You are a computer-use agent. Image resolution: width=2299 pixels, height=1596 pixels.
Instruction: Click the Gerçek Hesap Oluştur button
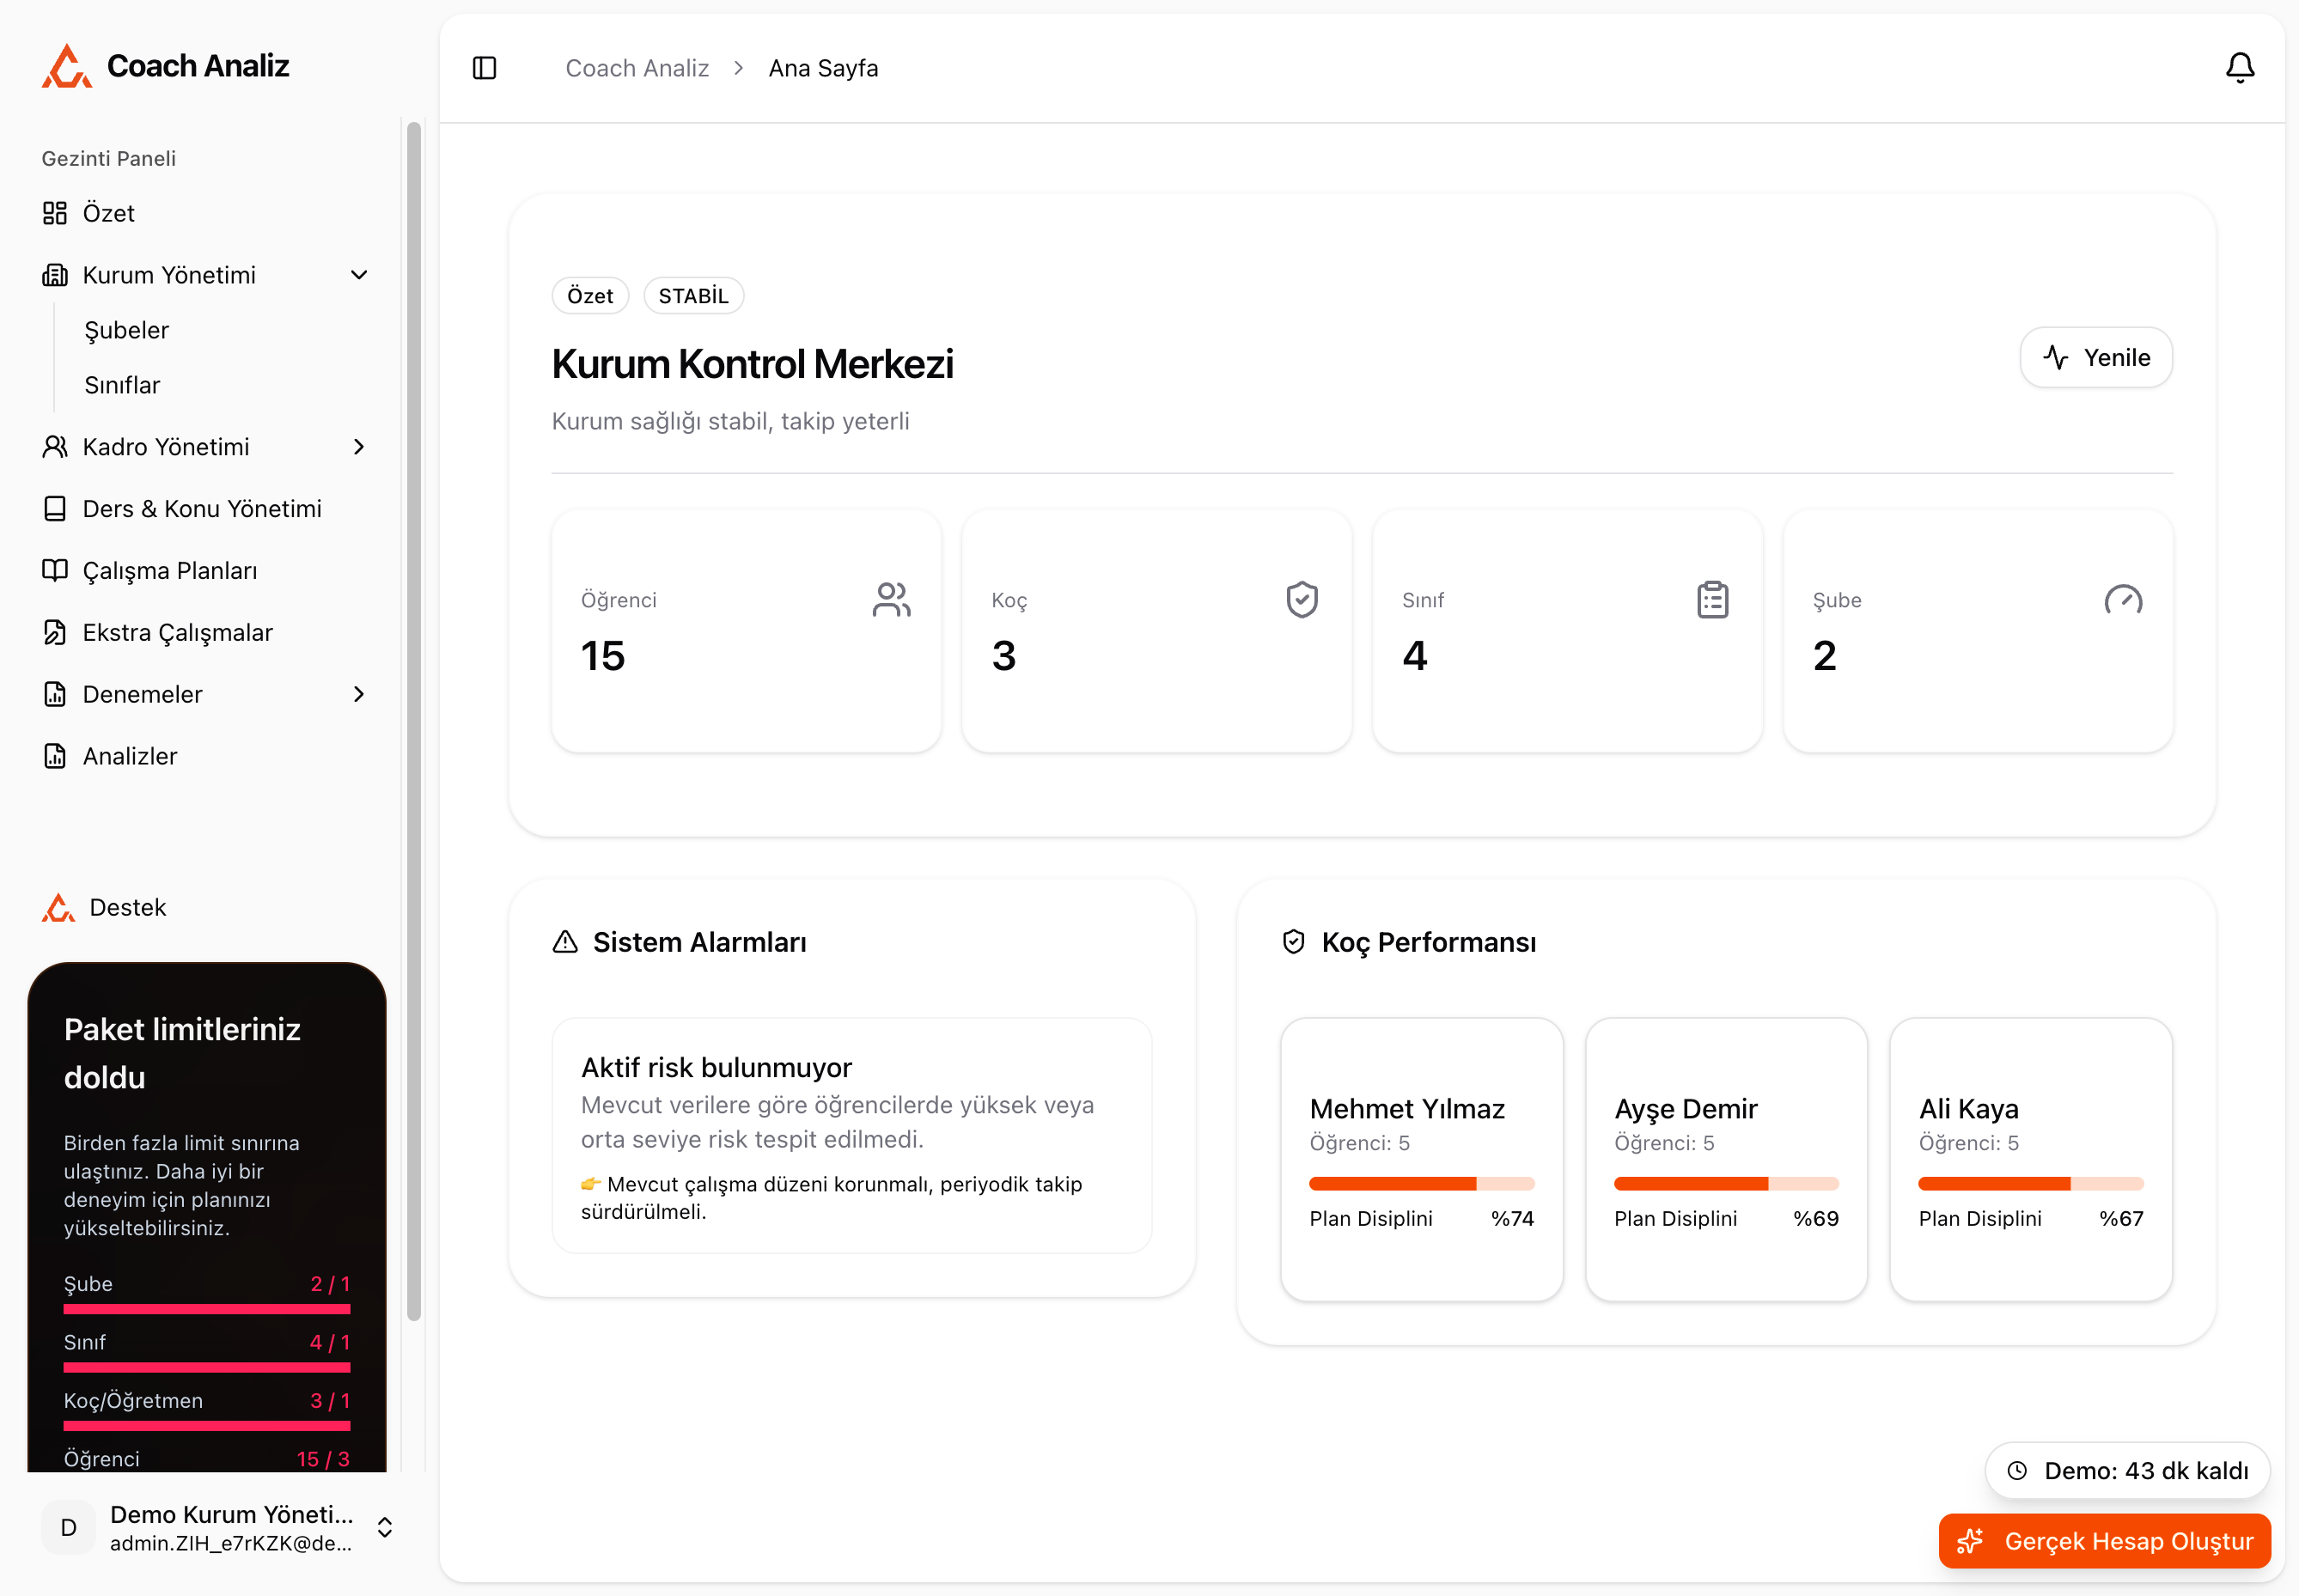coord(2104,1541)
